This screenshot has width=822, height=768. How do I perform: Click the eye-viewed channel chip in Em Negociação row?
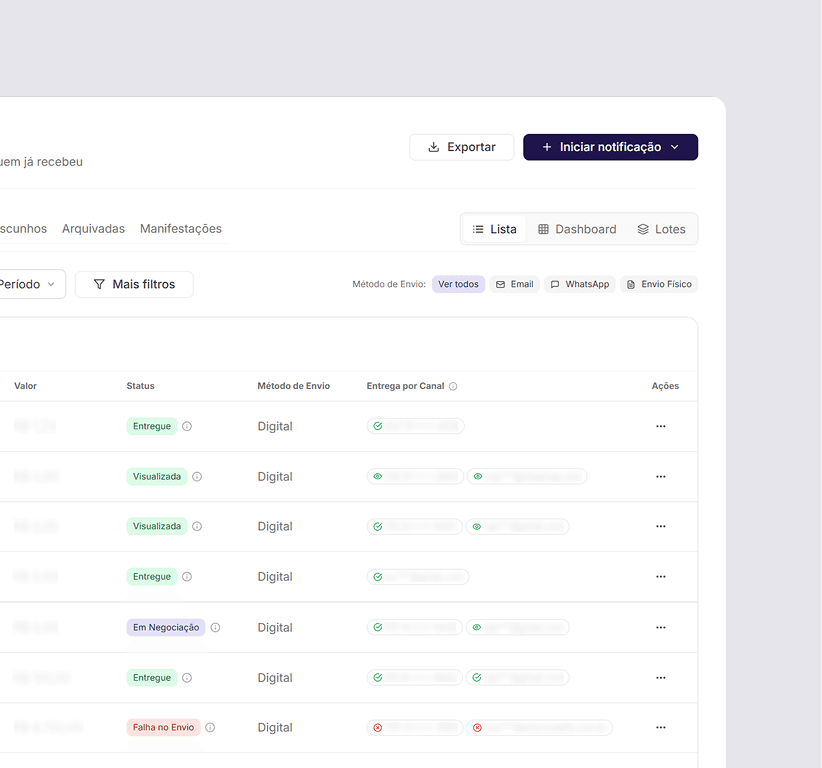pyautogui.click(x=517, y=628)
